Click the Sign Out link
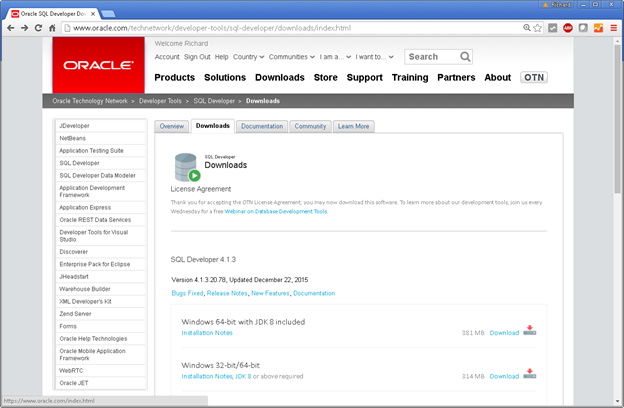 pyautogui.click(x=197, y=57)
